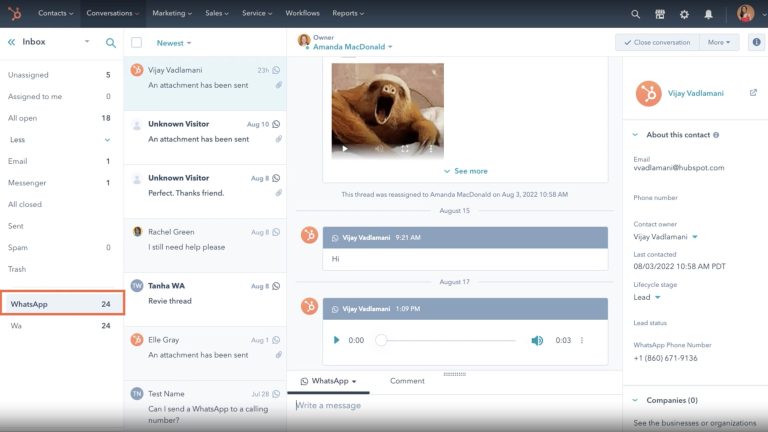Open the Newest sort dropdown

point(174,43)
